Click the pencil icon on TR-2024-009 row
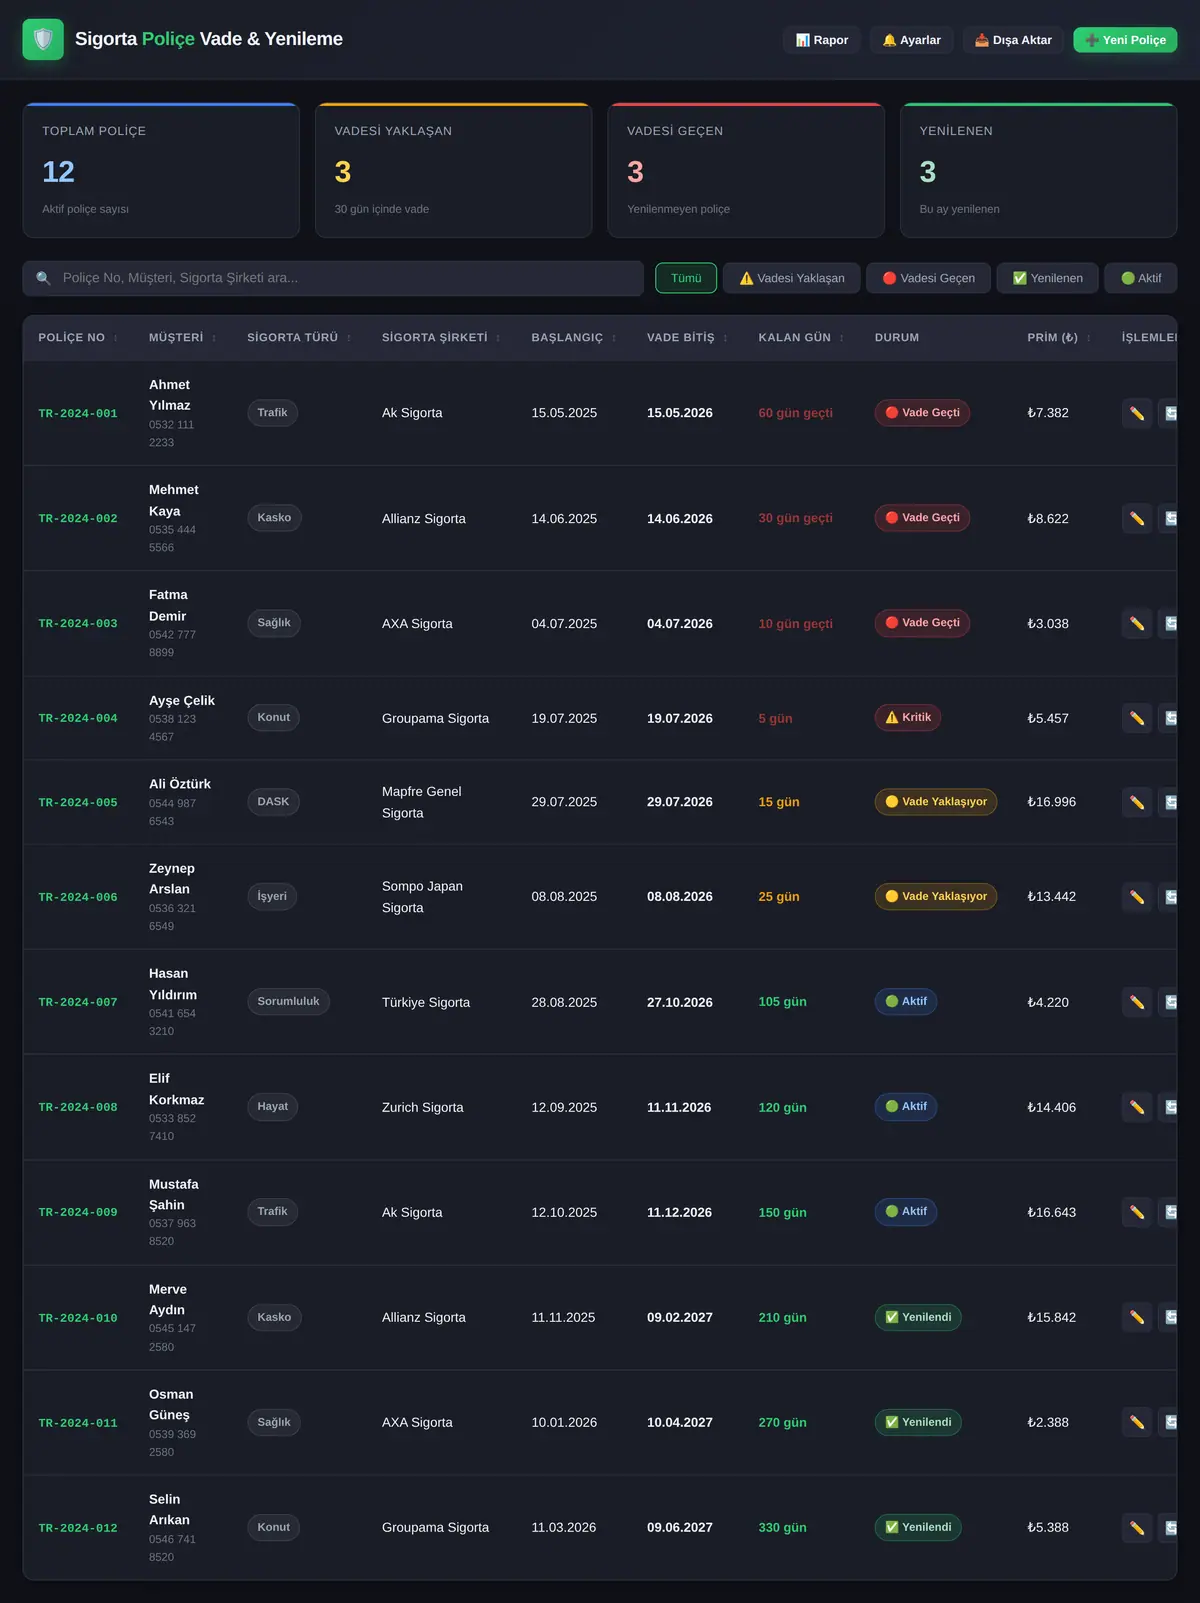Viewport: 1200px width, 1603px height. pyautogui.click(x=1137, y=1212)
